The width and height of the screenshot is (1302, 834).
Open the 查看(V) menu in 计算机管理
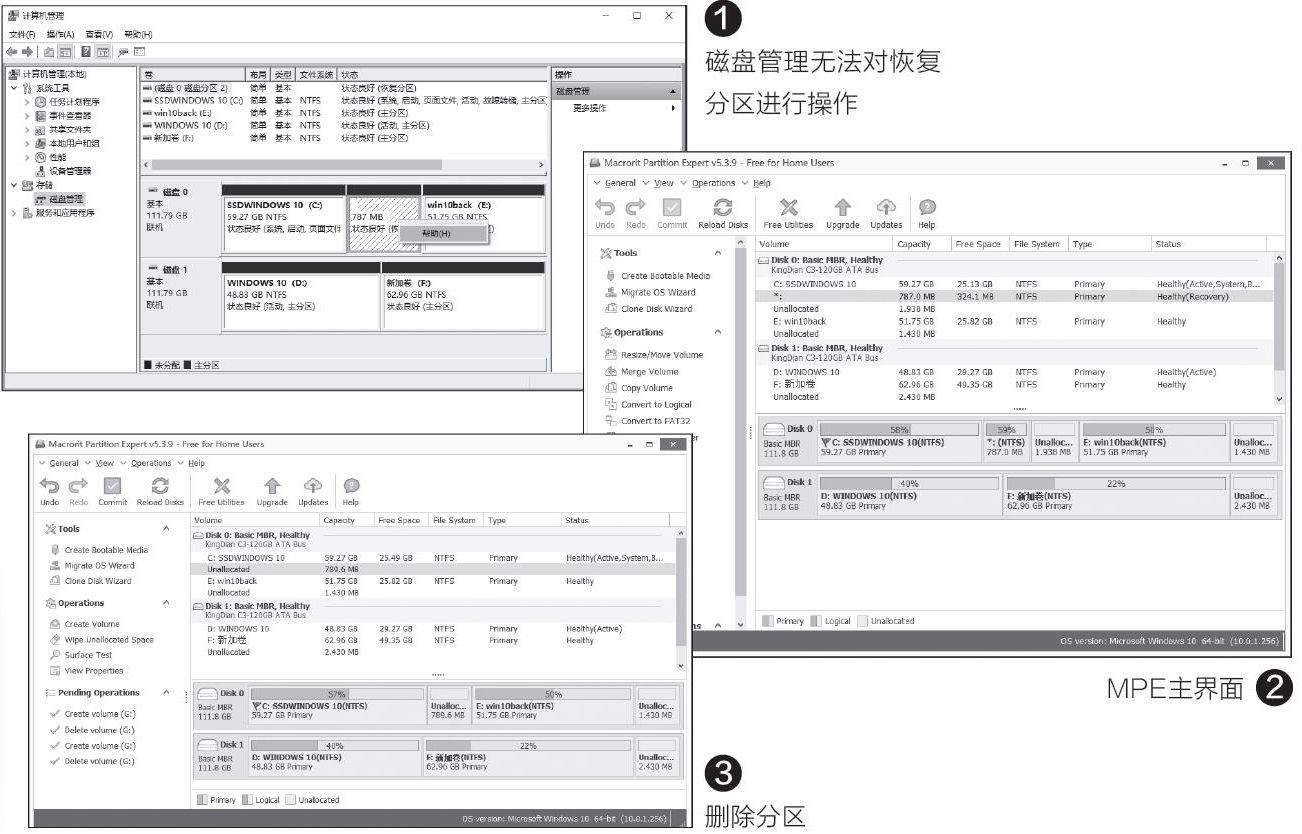pyautogui.click(x=99, y=34)
